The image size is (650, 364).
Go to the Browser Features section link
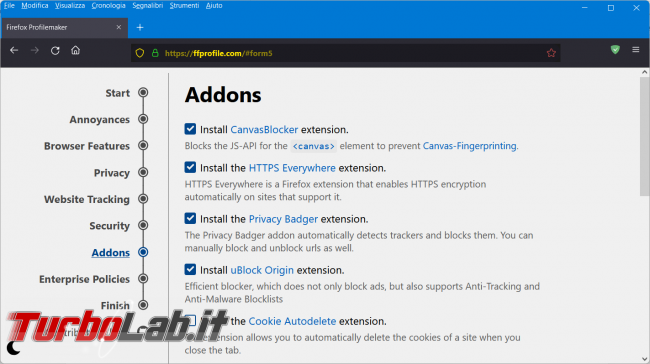[x=87, y=146]
